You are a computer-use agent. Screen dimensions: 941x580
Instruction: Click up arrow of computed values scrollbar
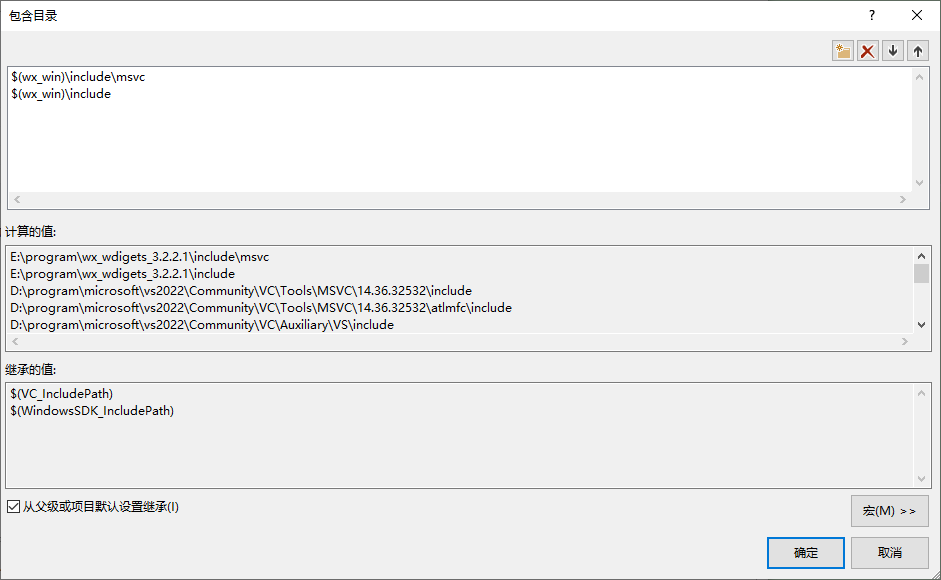click(921, 256)
